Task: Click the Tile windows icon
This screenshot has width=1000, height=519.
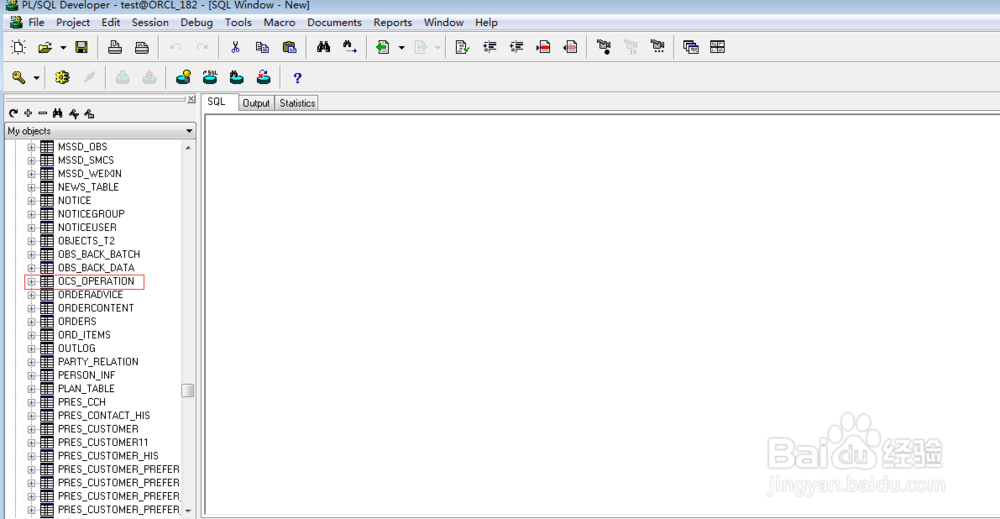Action: click(x=717, y=47)
